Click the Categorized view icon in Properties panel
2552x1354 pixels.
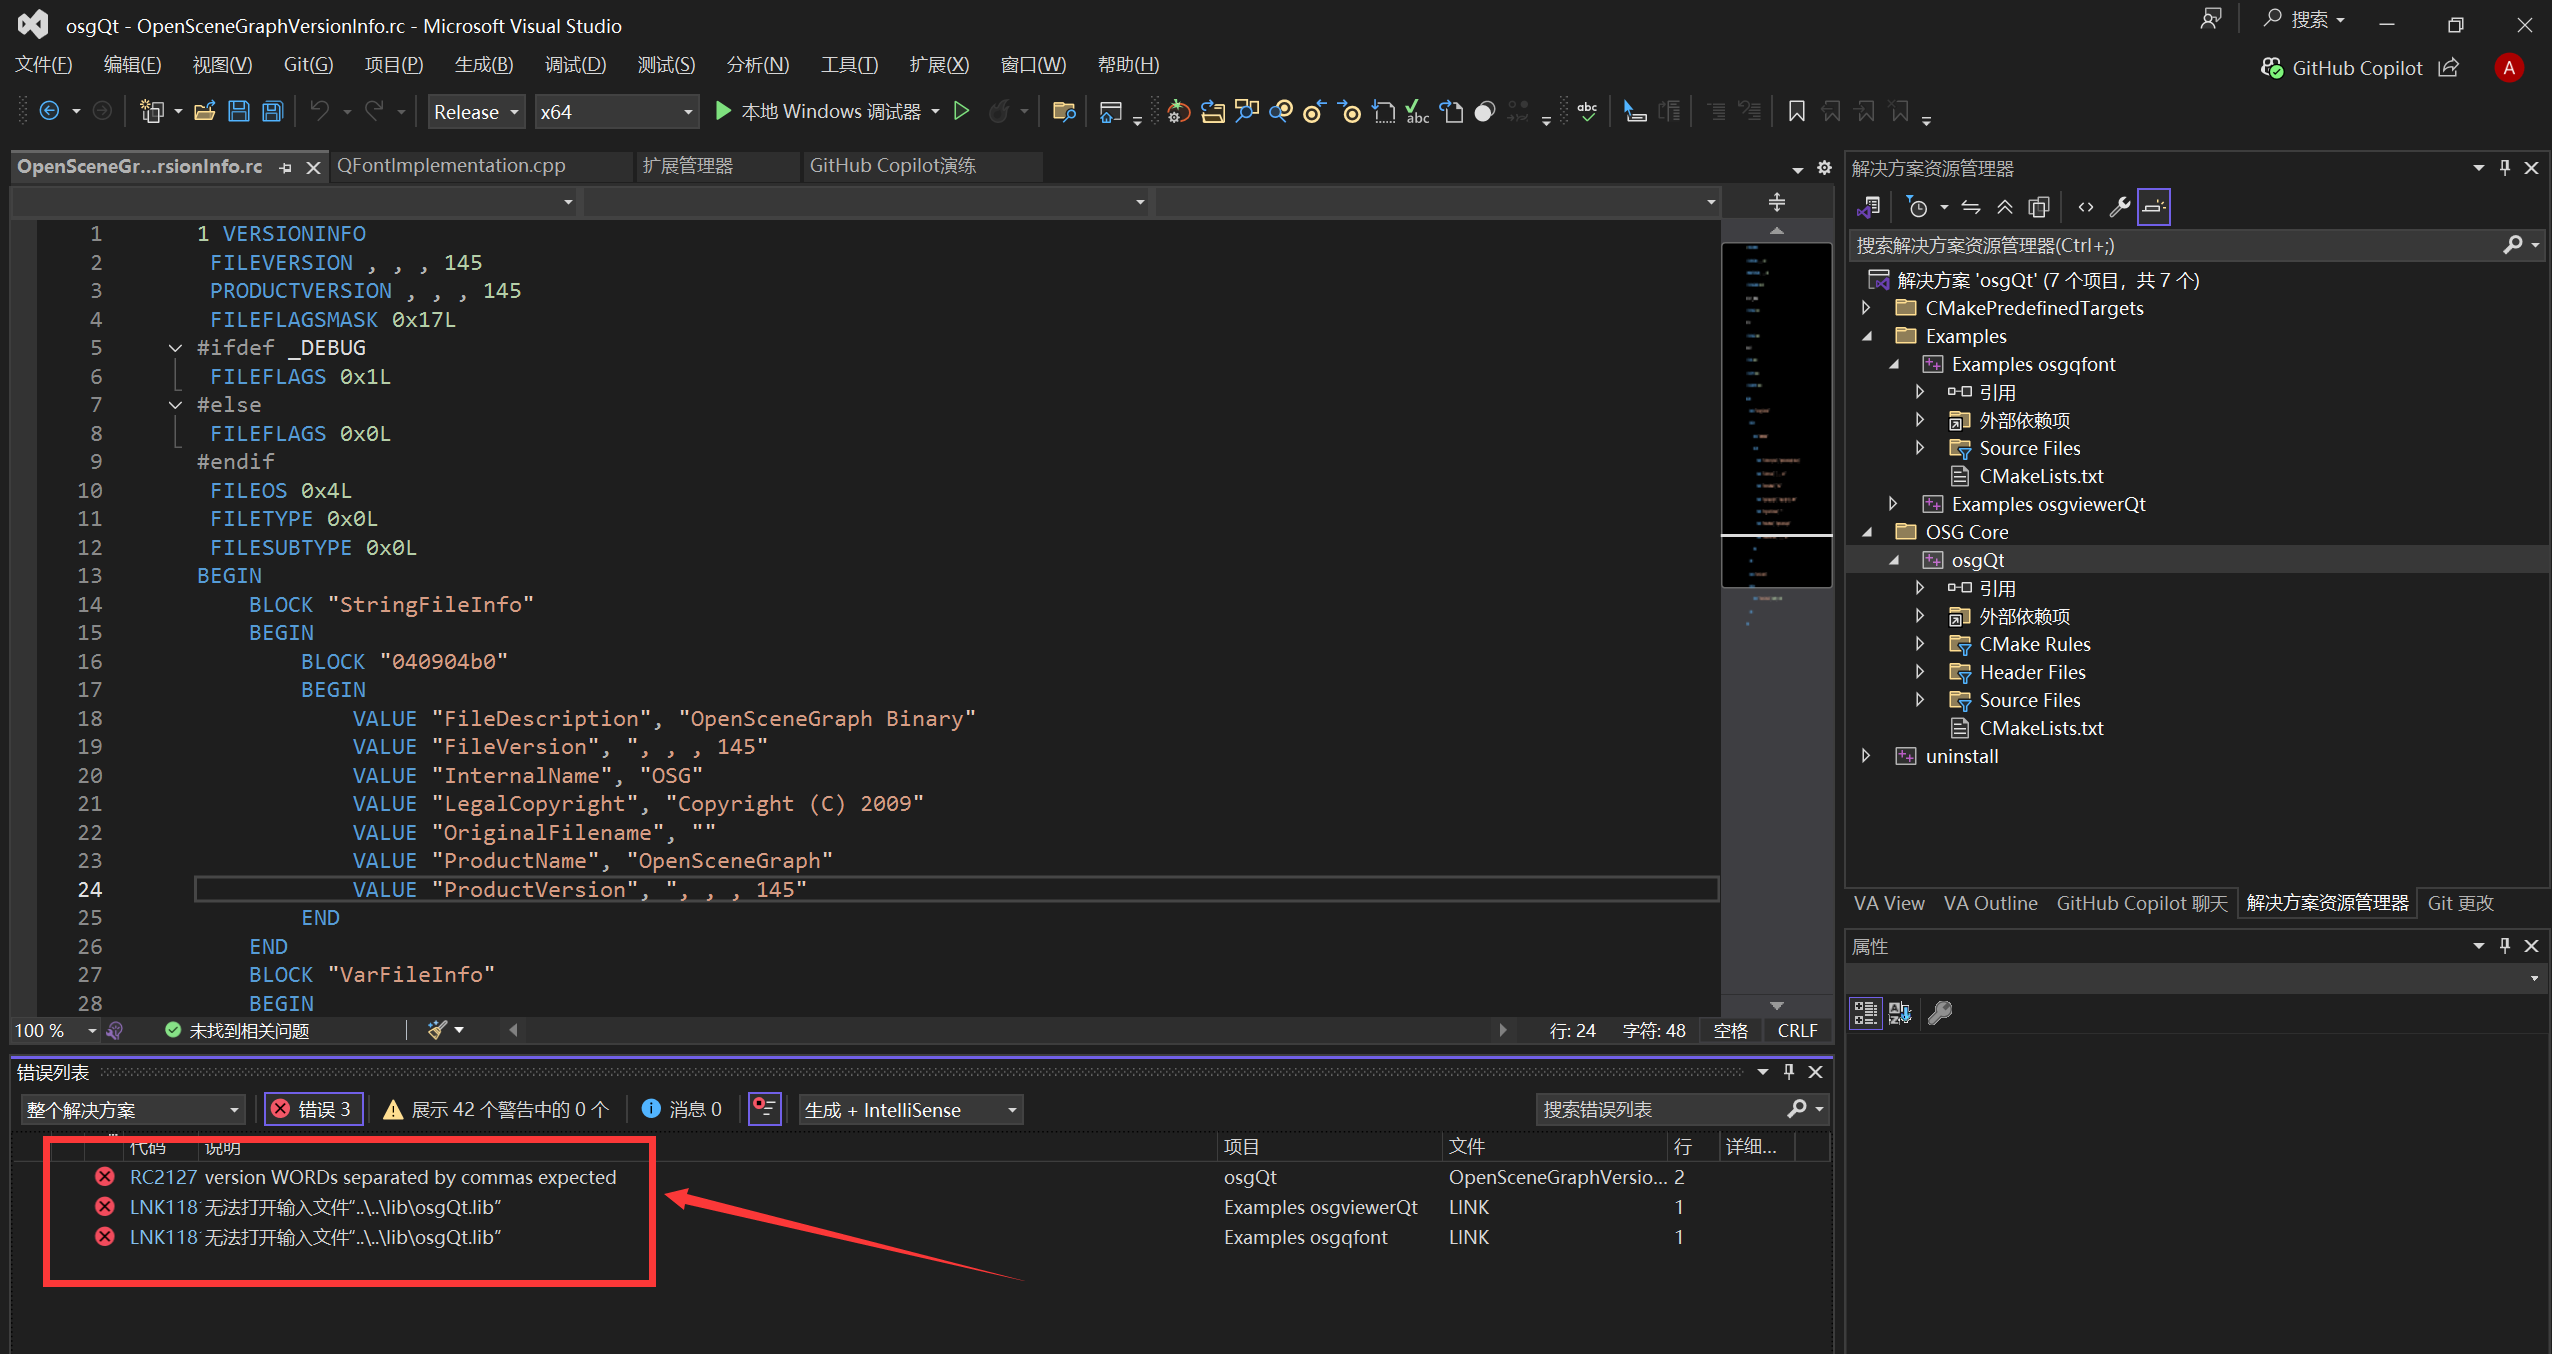1866,1013
